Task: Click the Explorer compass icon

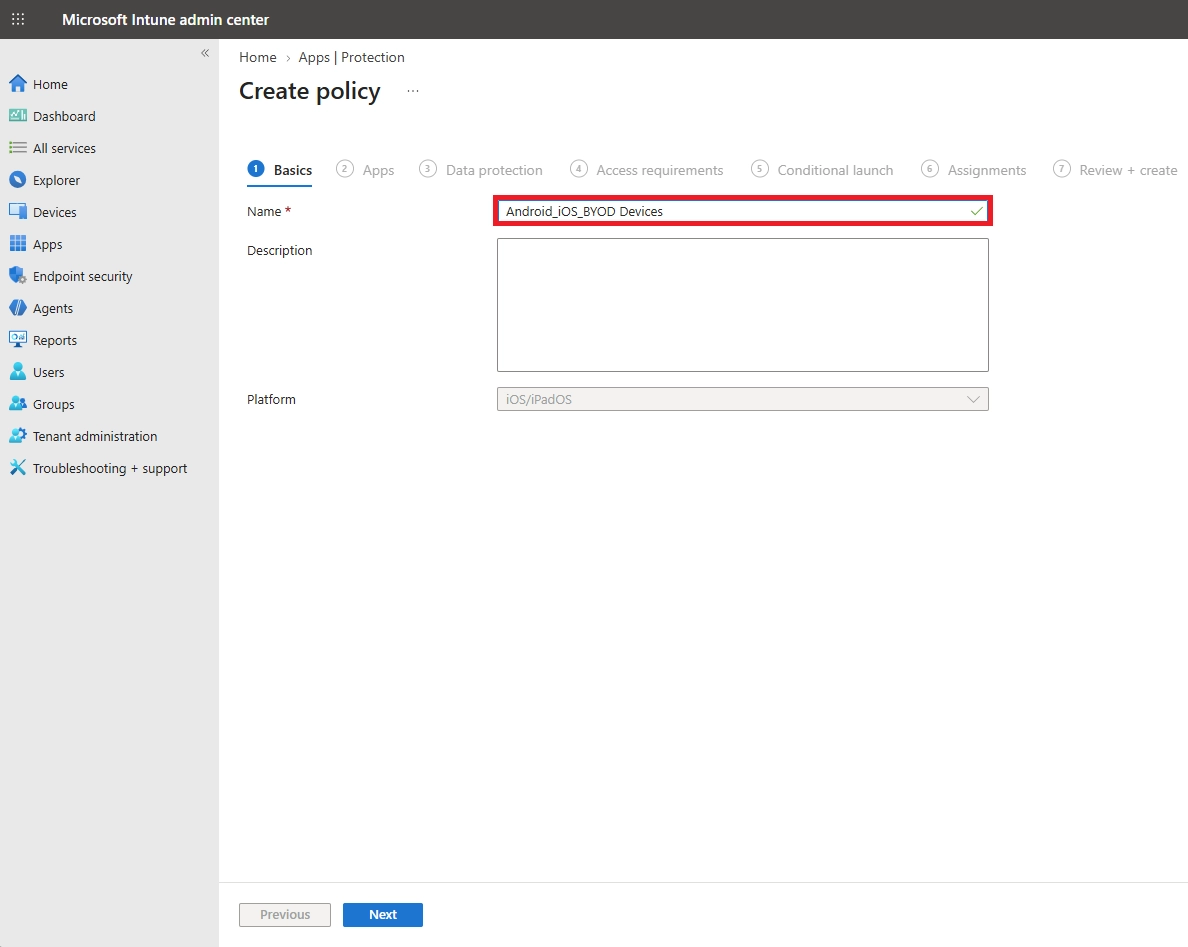Action: click(x=17, y=180)
